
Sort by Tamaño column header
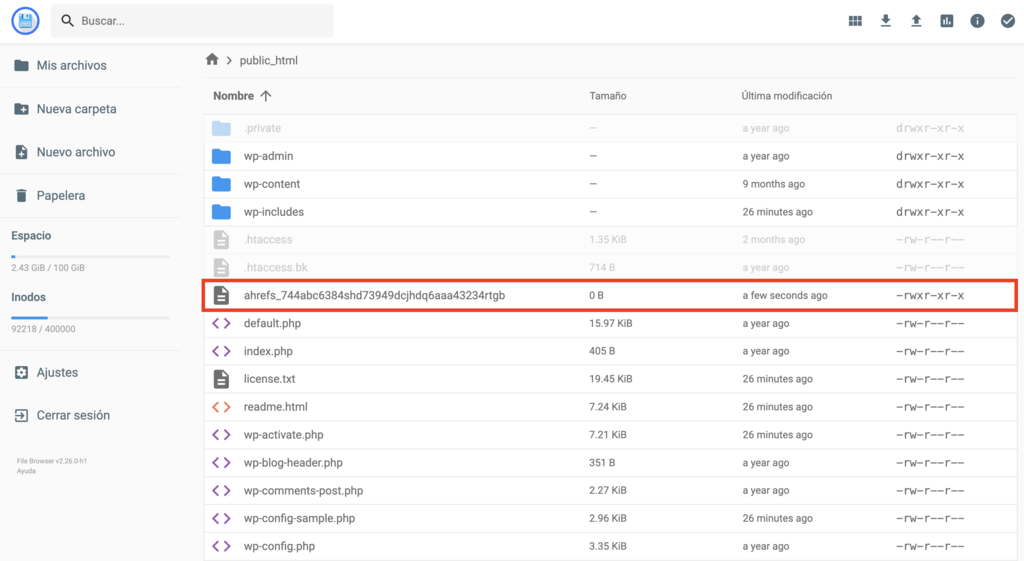point(607,96)
